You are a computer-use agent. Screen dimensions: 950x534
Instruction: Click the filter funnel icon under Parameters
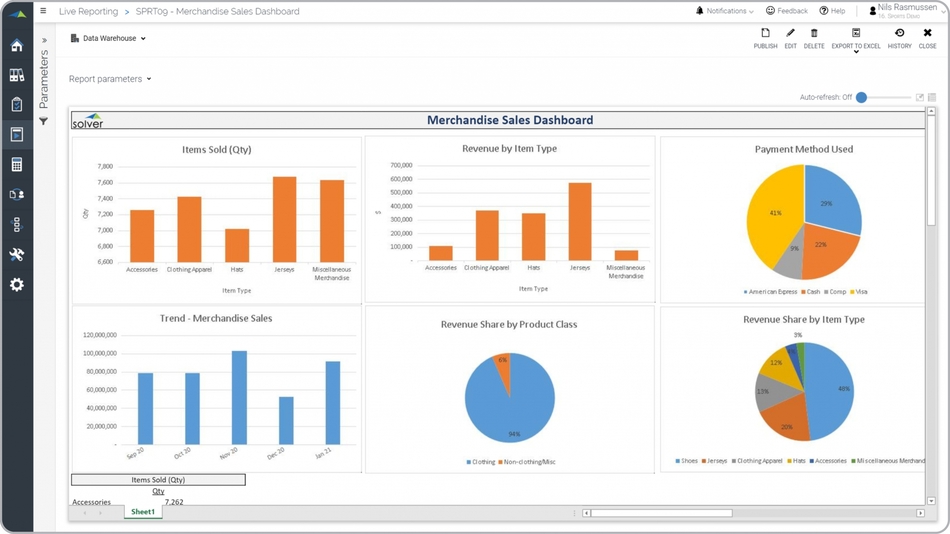(x=44, y=121)
